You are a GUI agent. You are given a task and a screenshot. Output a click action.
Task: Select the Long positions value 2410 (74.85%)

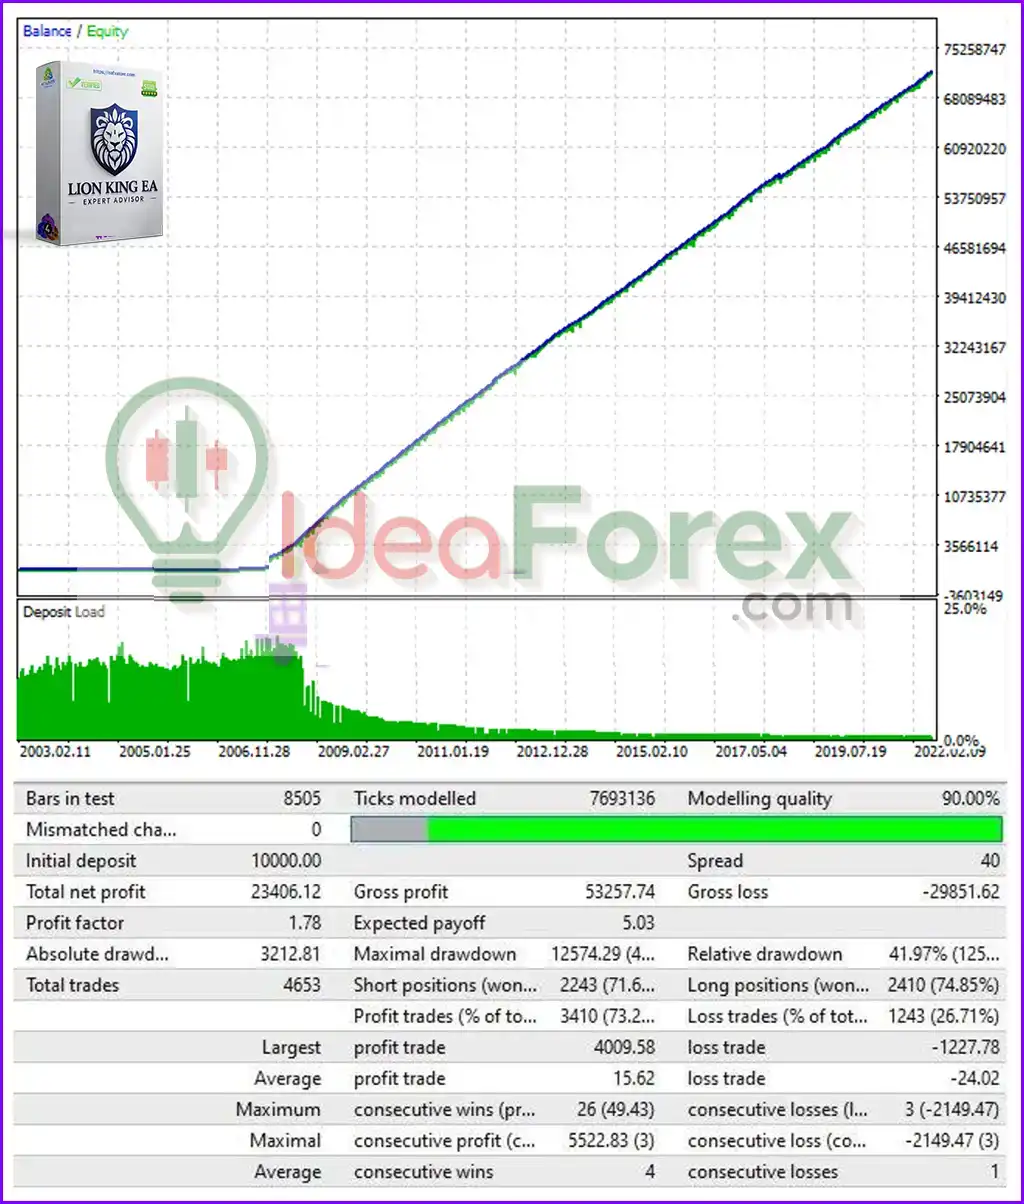pyautogui.click(x=943, y=984)
